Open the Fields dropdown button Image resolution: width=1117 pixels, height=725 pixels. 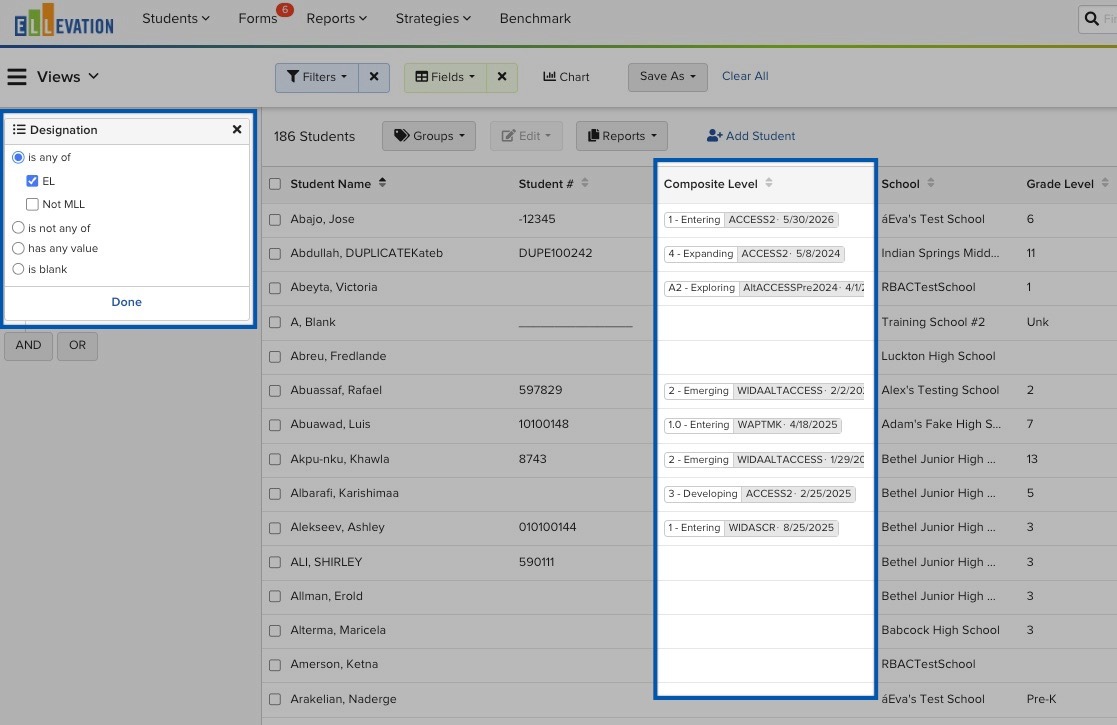445,77
